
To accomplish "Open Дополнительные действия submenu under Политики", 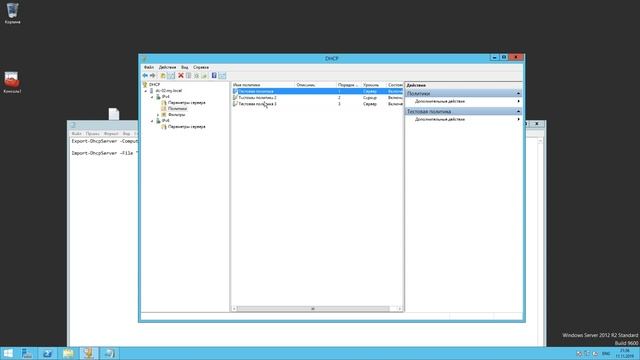I will pyautogui.click(x=464, y=101).
